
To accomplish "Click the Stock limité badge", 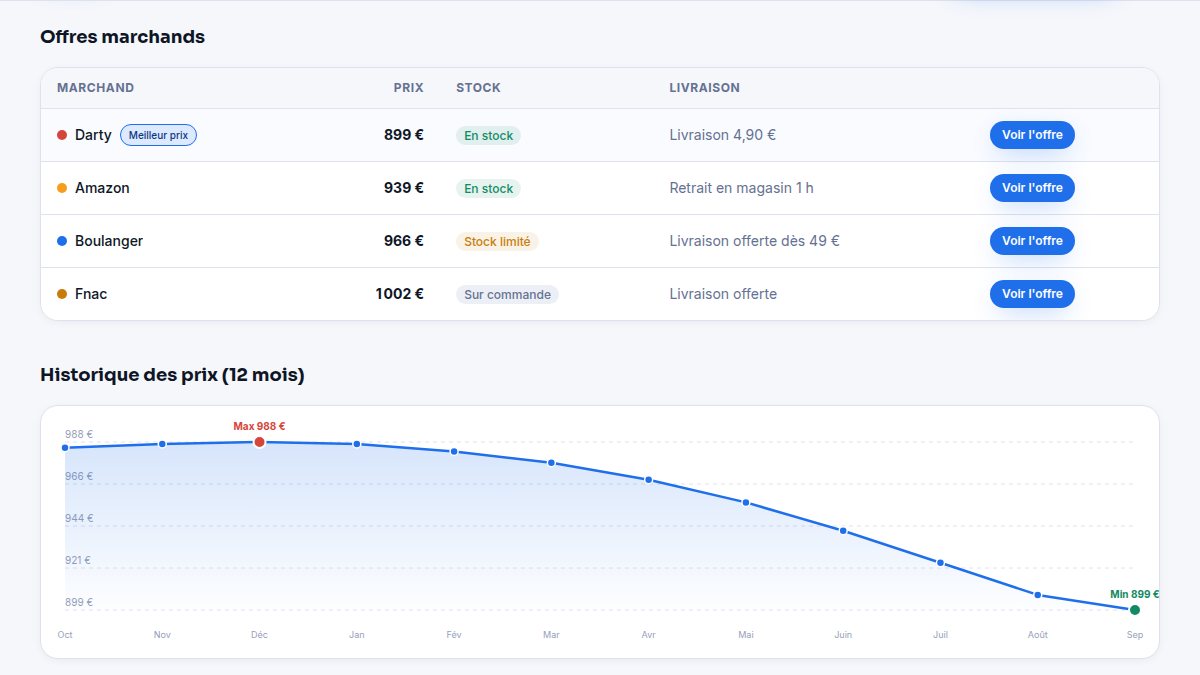I will pos(497,242).
